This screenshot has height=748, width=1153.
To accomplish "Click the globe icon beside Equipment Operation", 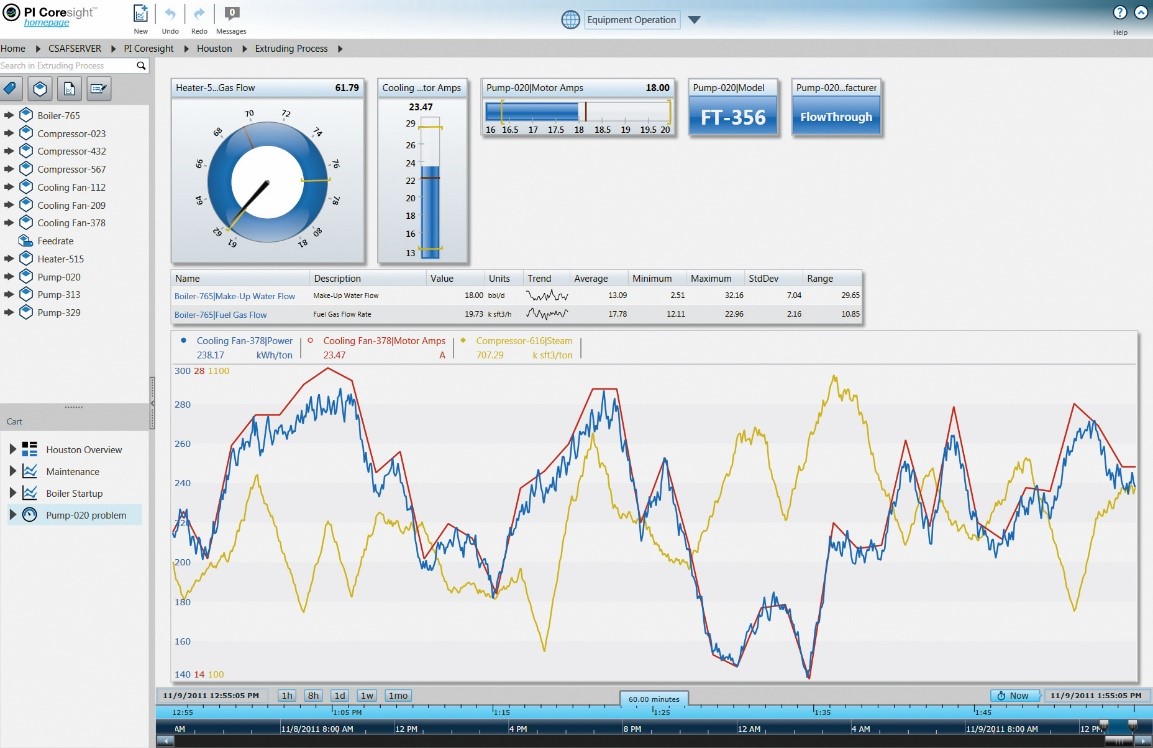I will point(570,20).
